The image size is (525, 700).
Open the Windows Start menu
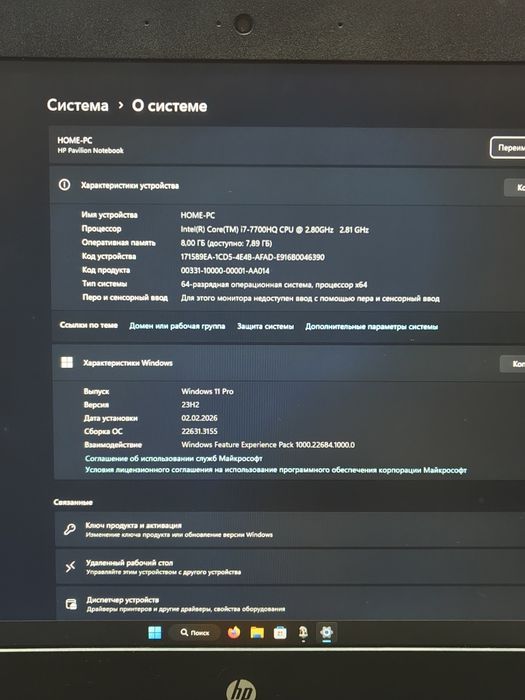coord(154,632)
